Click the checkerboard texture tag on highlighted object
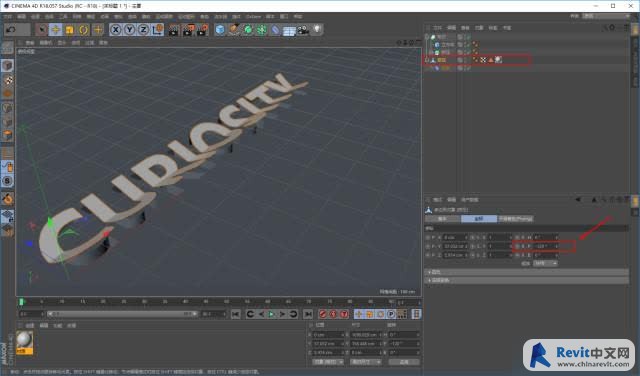 (483, 60)
